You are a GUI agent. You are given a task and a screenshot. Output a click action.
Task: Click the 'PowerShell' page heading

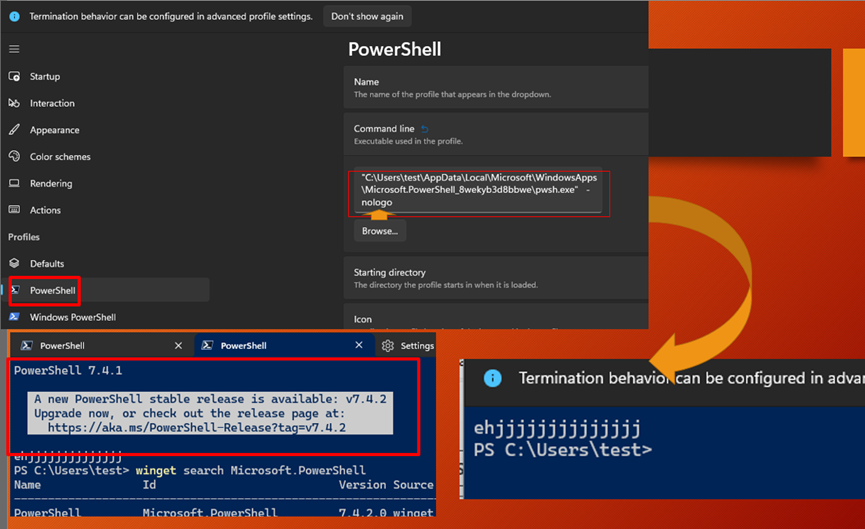[x=394, y=49]
